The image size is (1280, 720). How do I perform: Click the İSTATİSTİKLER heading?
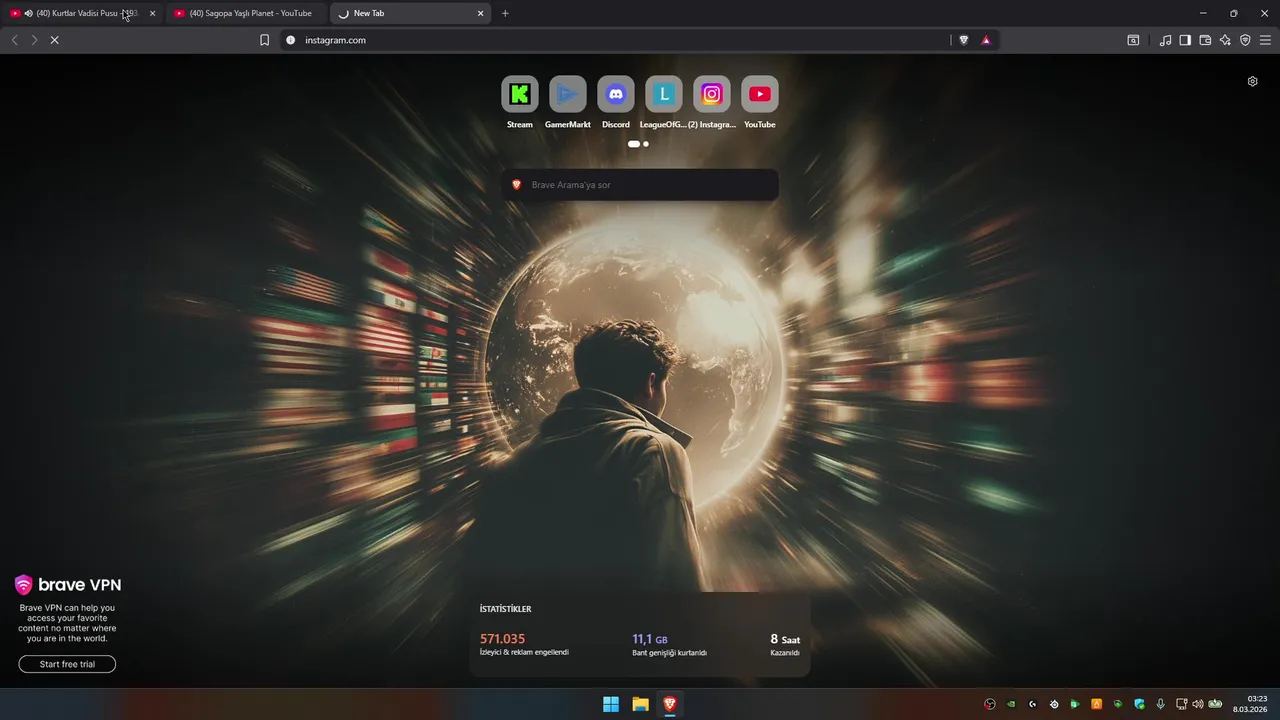[x=505, y=609]
